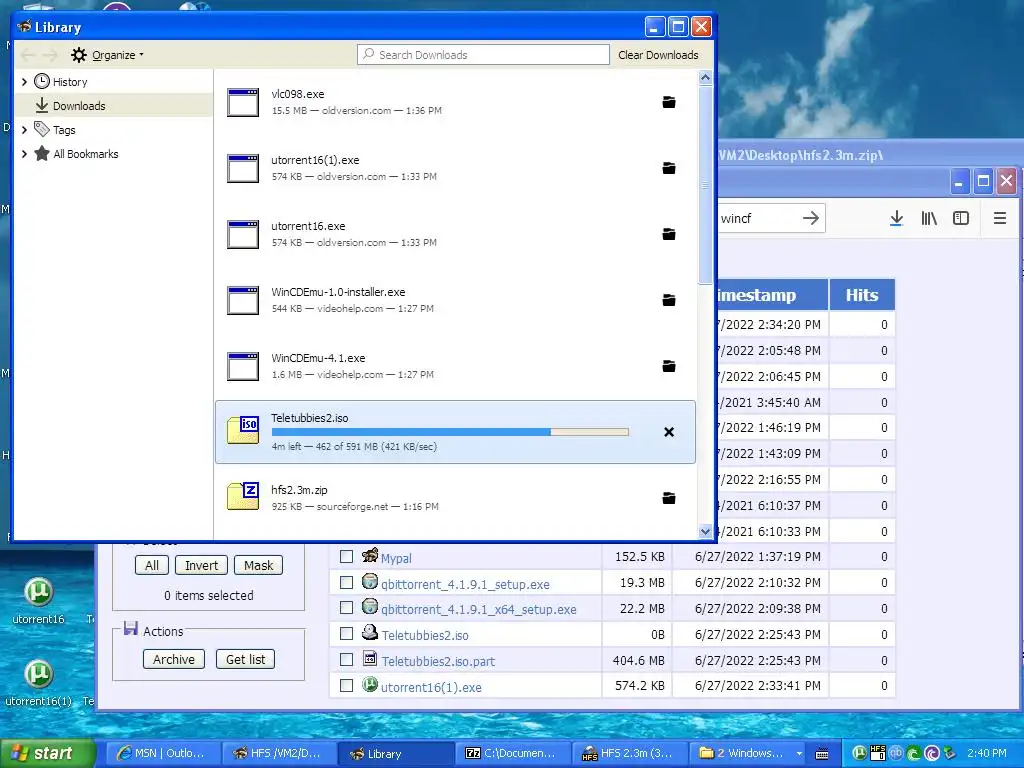1024x768 pixels.
Task: Switch to HFS /VM2/D... taskbar item
Action: 280,753
